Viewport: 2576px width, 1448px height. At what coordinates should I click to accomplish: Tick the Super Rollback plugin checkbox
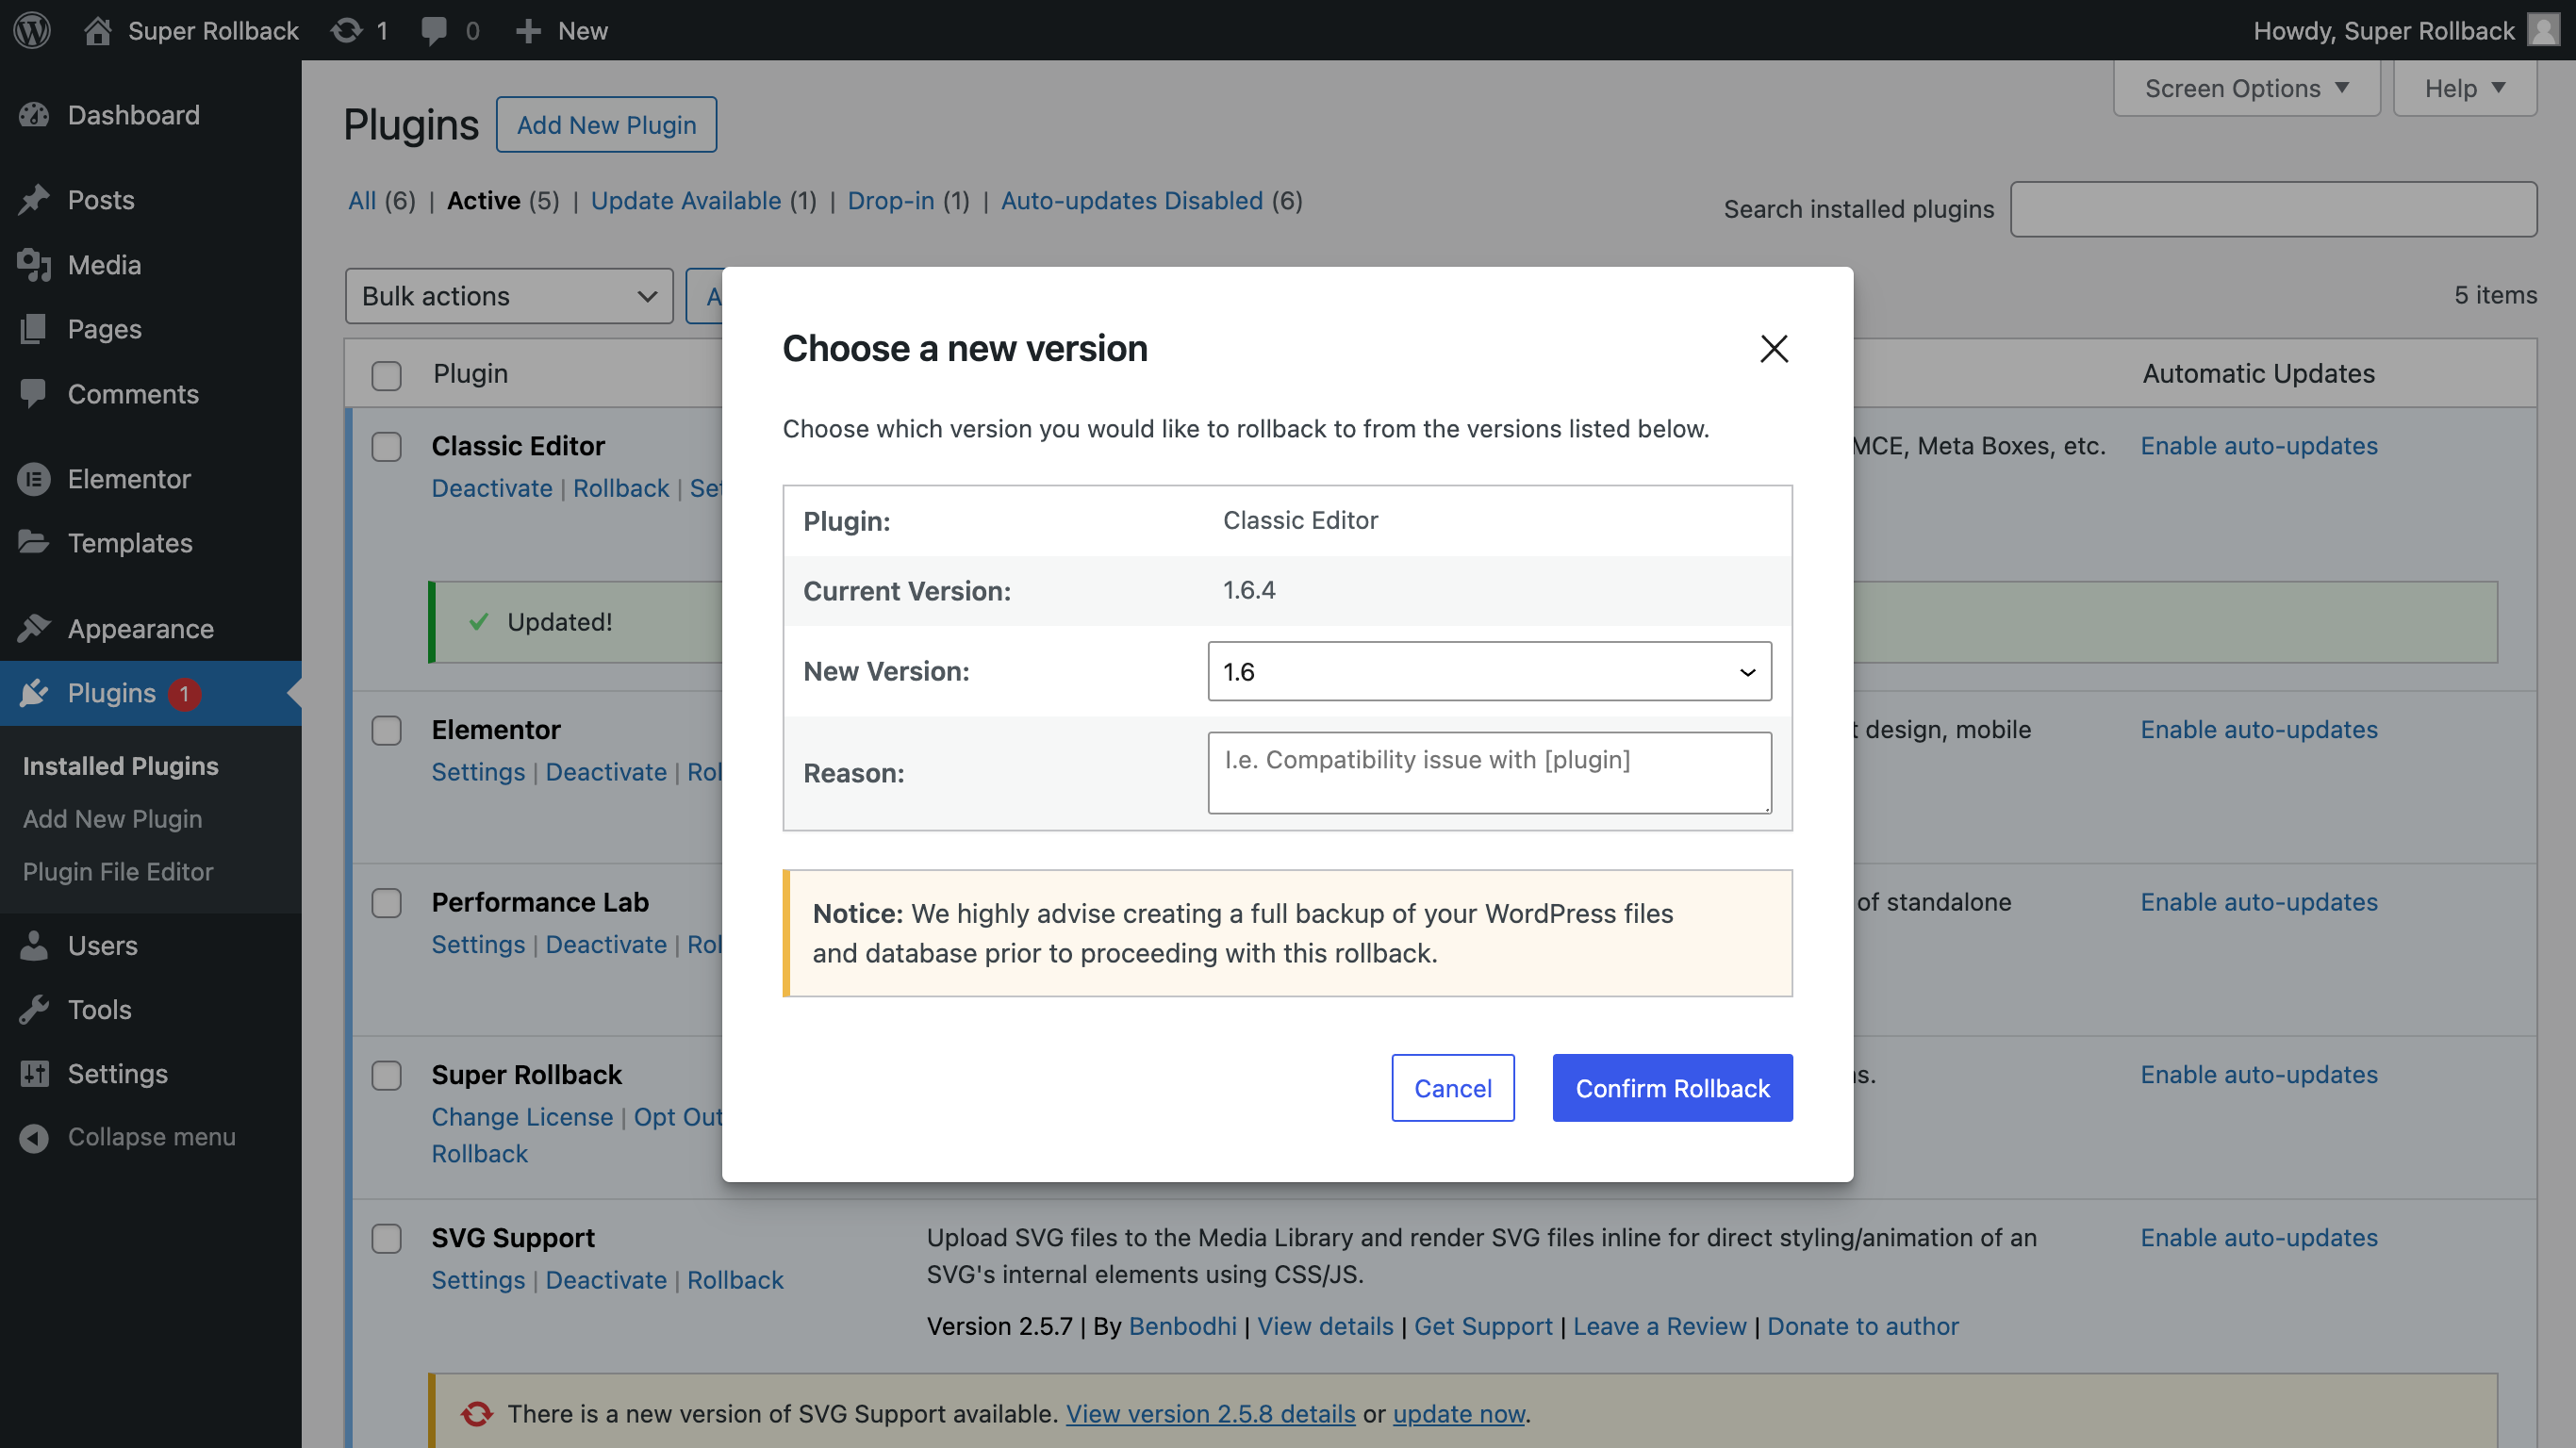point(387,1076)
